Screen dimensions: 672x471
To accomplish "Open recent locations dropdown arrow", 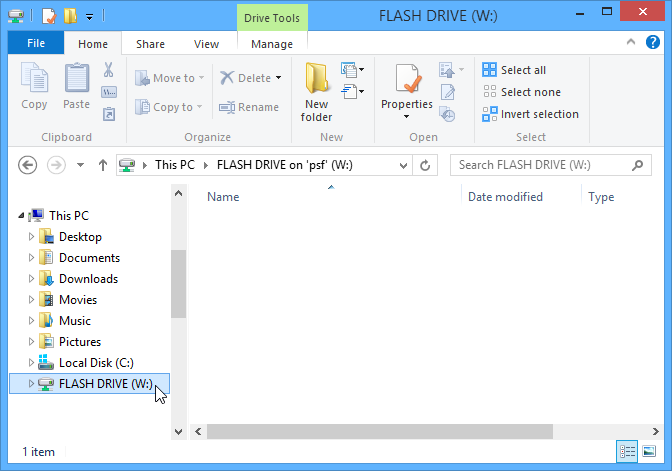I will point(80,165).
